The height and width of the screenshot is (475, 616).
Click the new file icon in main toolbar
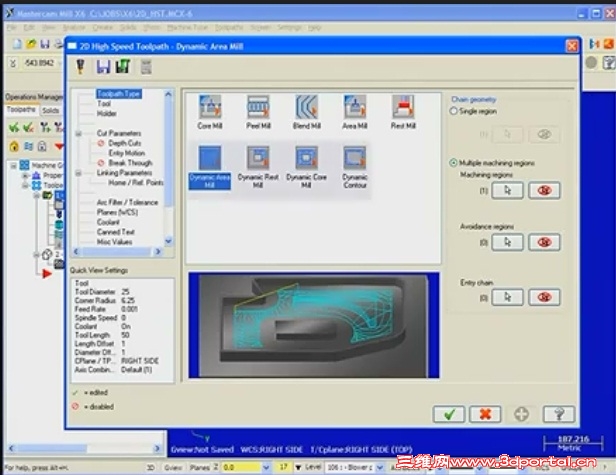point(17,44)
